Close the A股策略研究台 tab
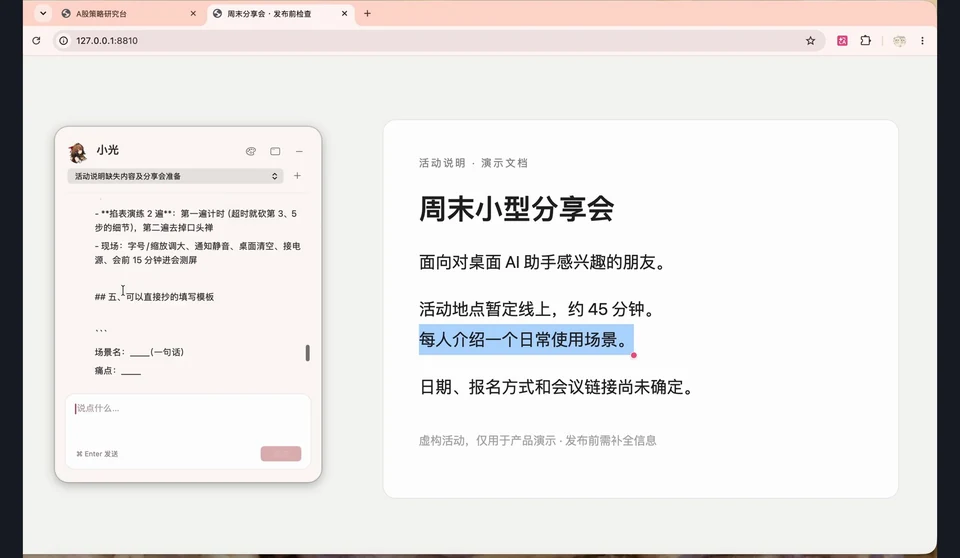Screen dimensions: 960x558 193,13
